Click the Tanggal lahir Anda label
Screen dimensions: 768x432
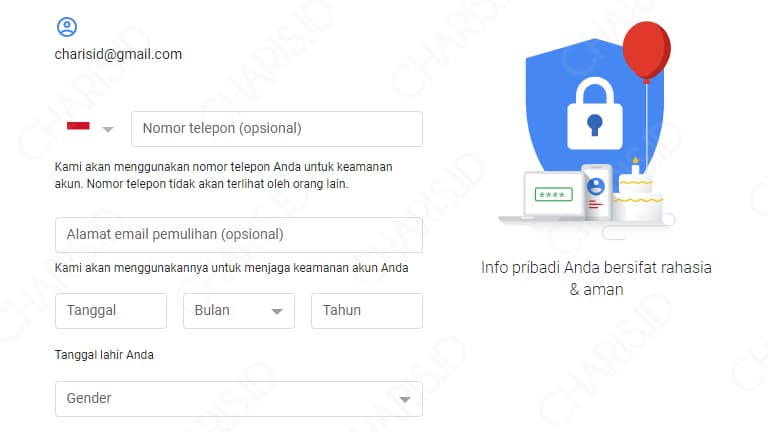click(x=104, y=355)
